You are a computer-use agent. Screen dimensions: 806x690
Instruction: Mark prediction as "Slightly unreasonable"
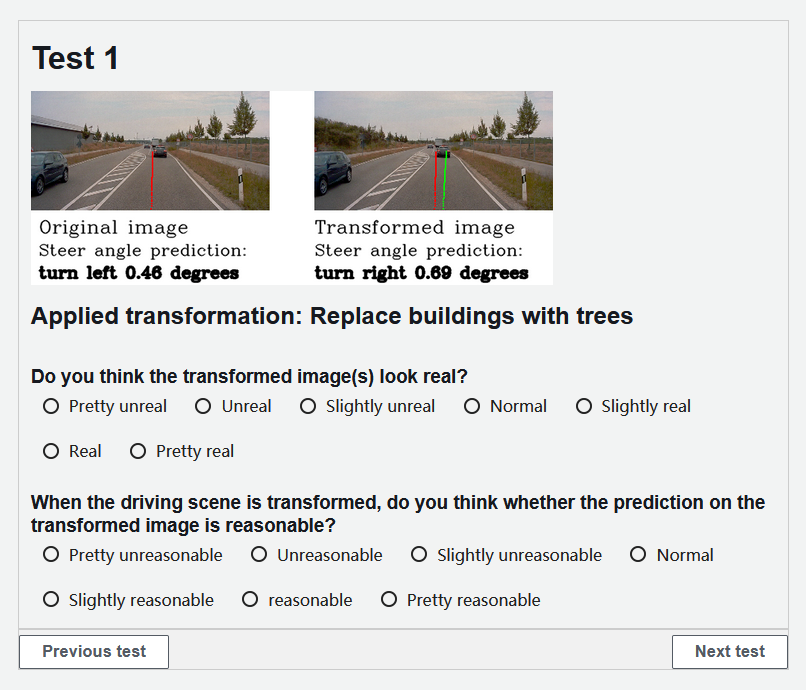[x=419, y=555]
